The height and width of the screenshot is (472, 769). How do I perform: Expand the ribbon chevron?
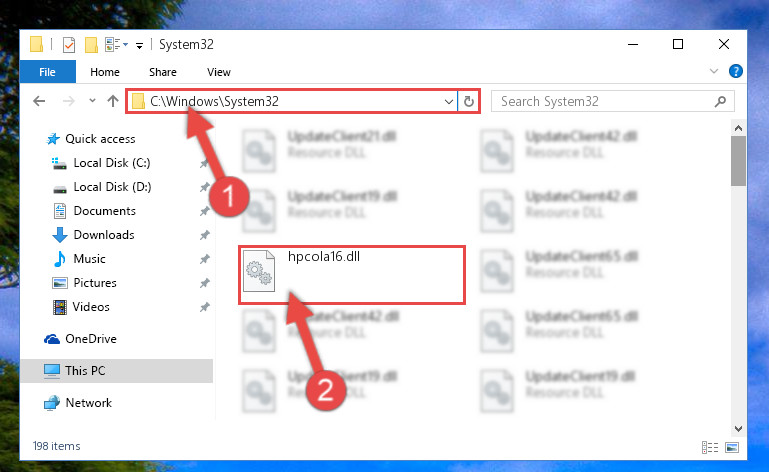click(714, 71)
